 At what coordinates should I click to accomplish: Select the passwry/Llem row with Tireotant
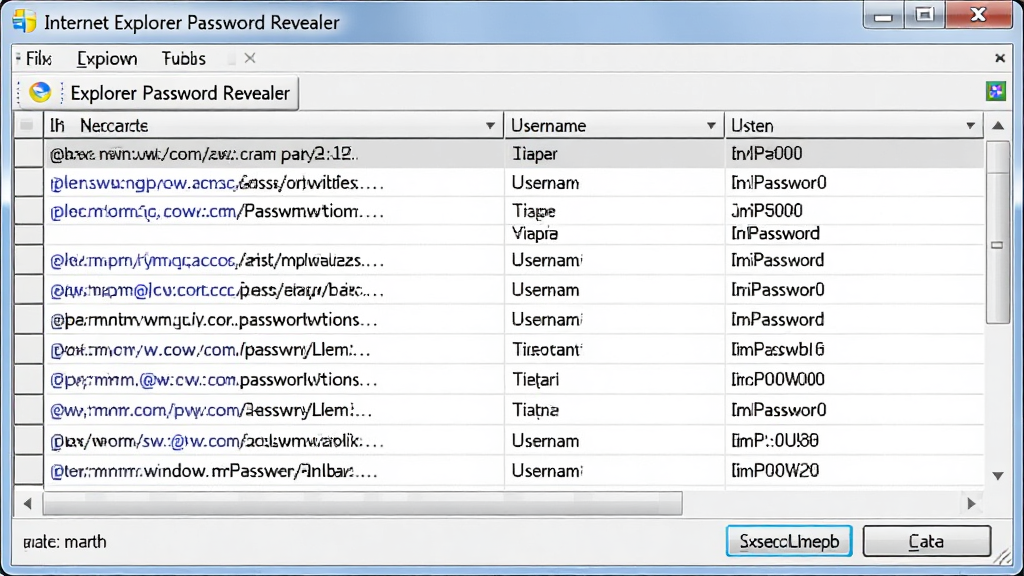[x=513, y=349]
